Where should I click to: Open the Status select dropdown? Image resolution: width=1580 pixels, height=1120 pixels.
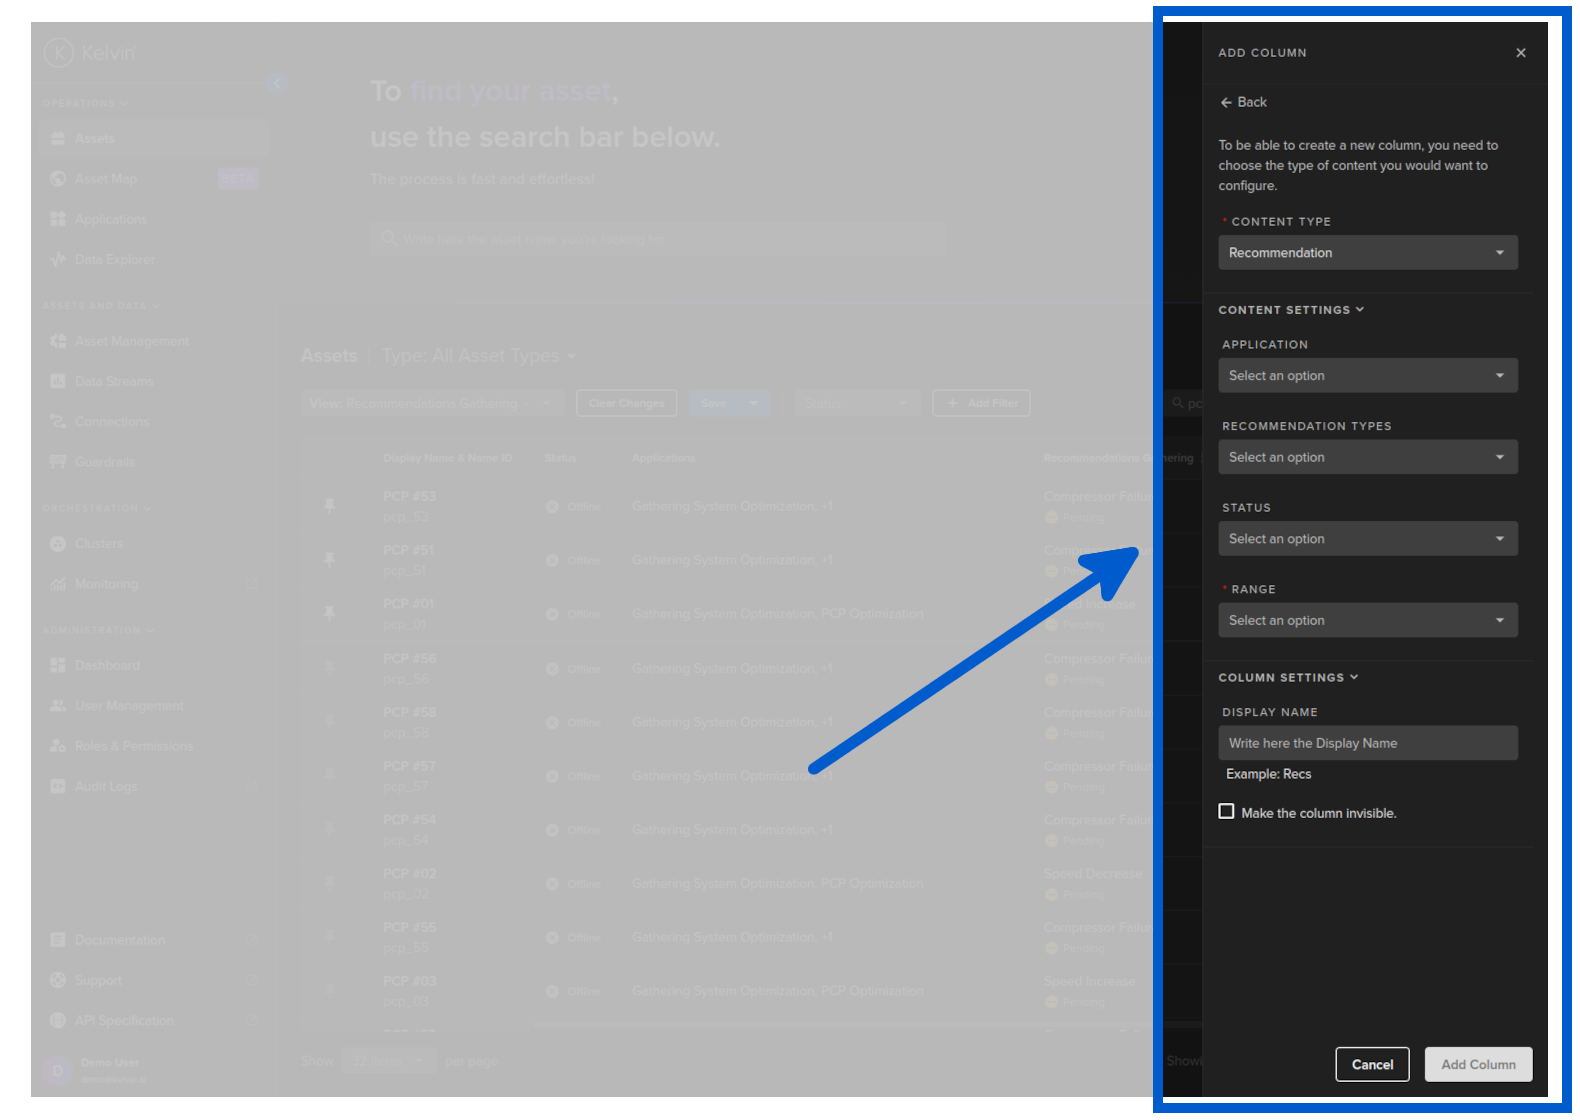[x=1367, y=539]
